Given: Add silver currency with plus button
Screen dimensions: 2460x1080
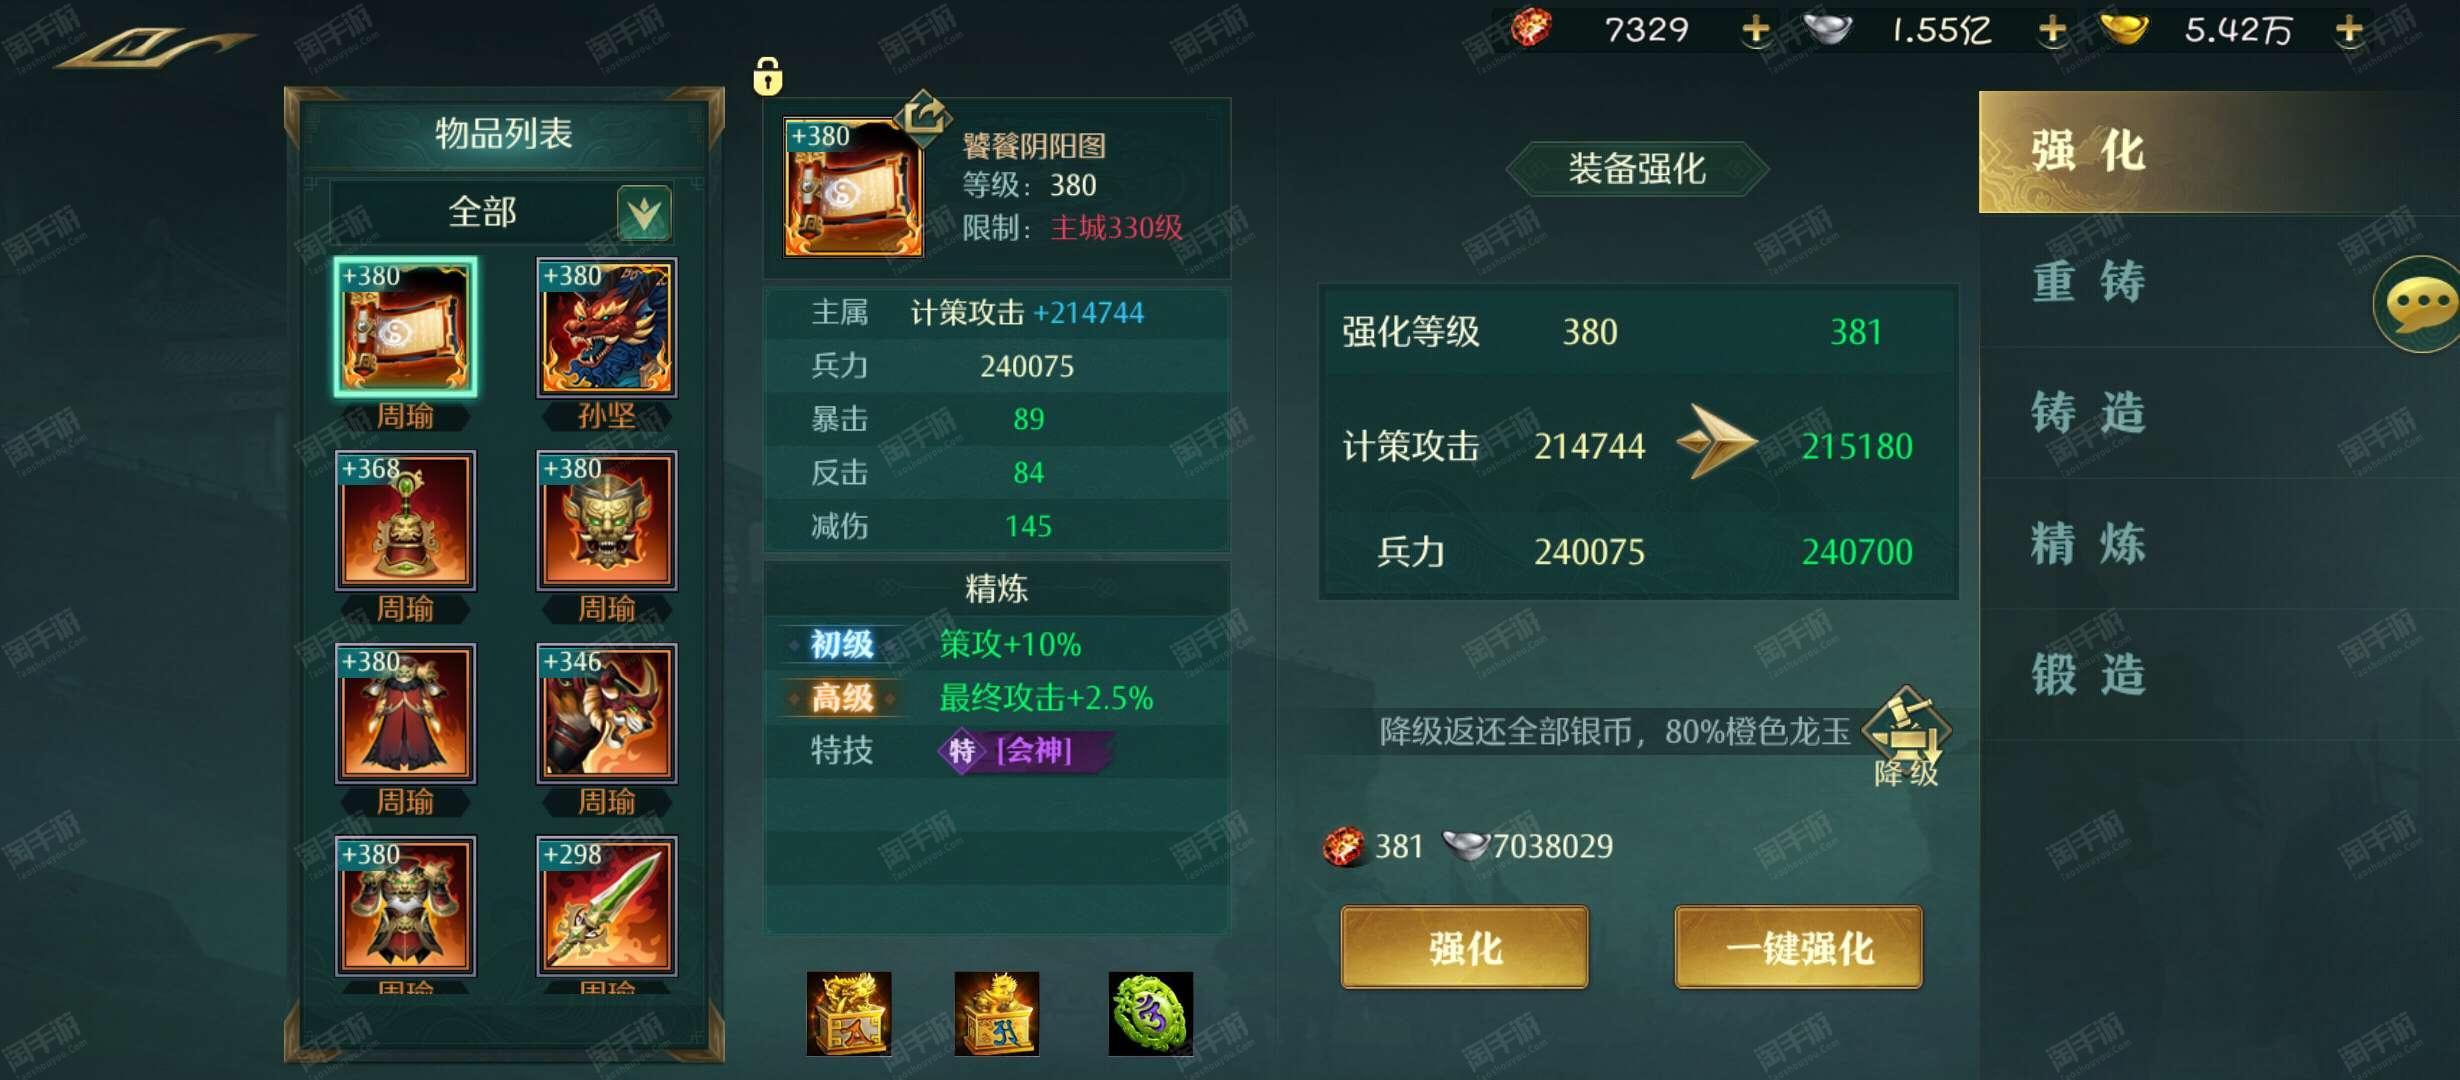Looking at the screenshot, I should point(2052,30).
